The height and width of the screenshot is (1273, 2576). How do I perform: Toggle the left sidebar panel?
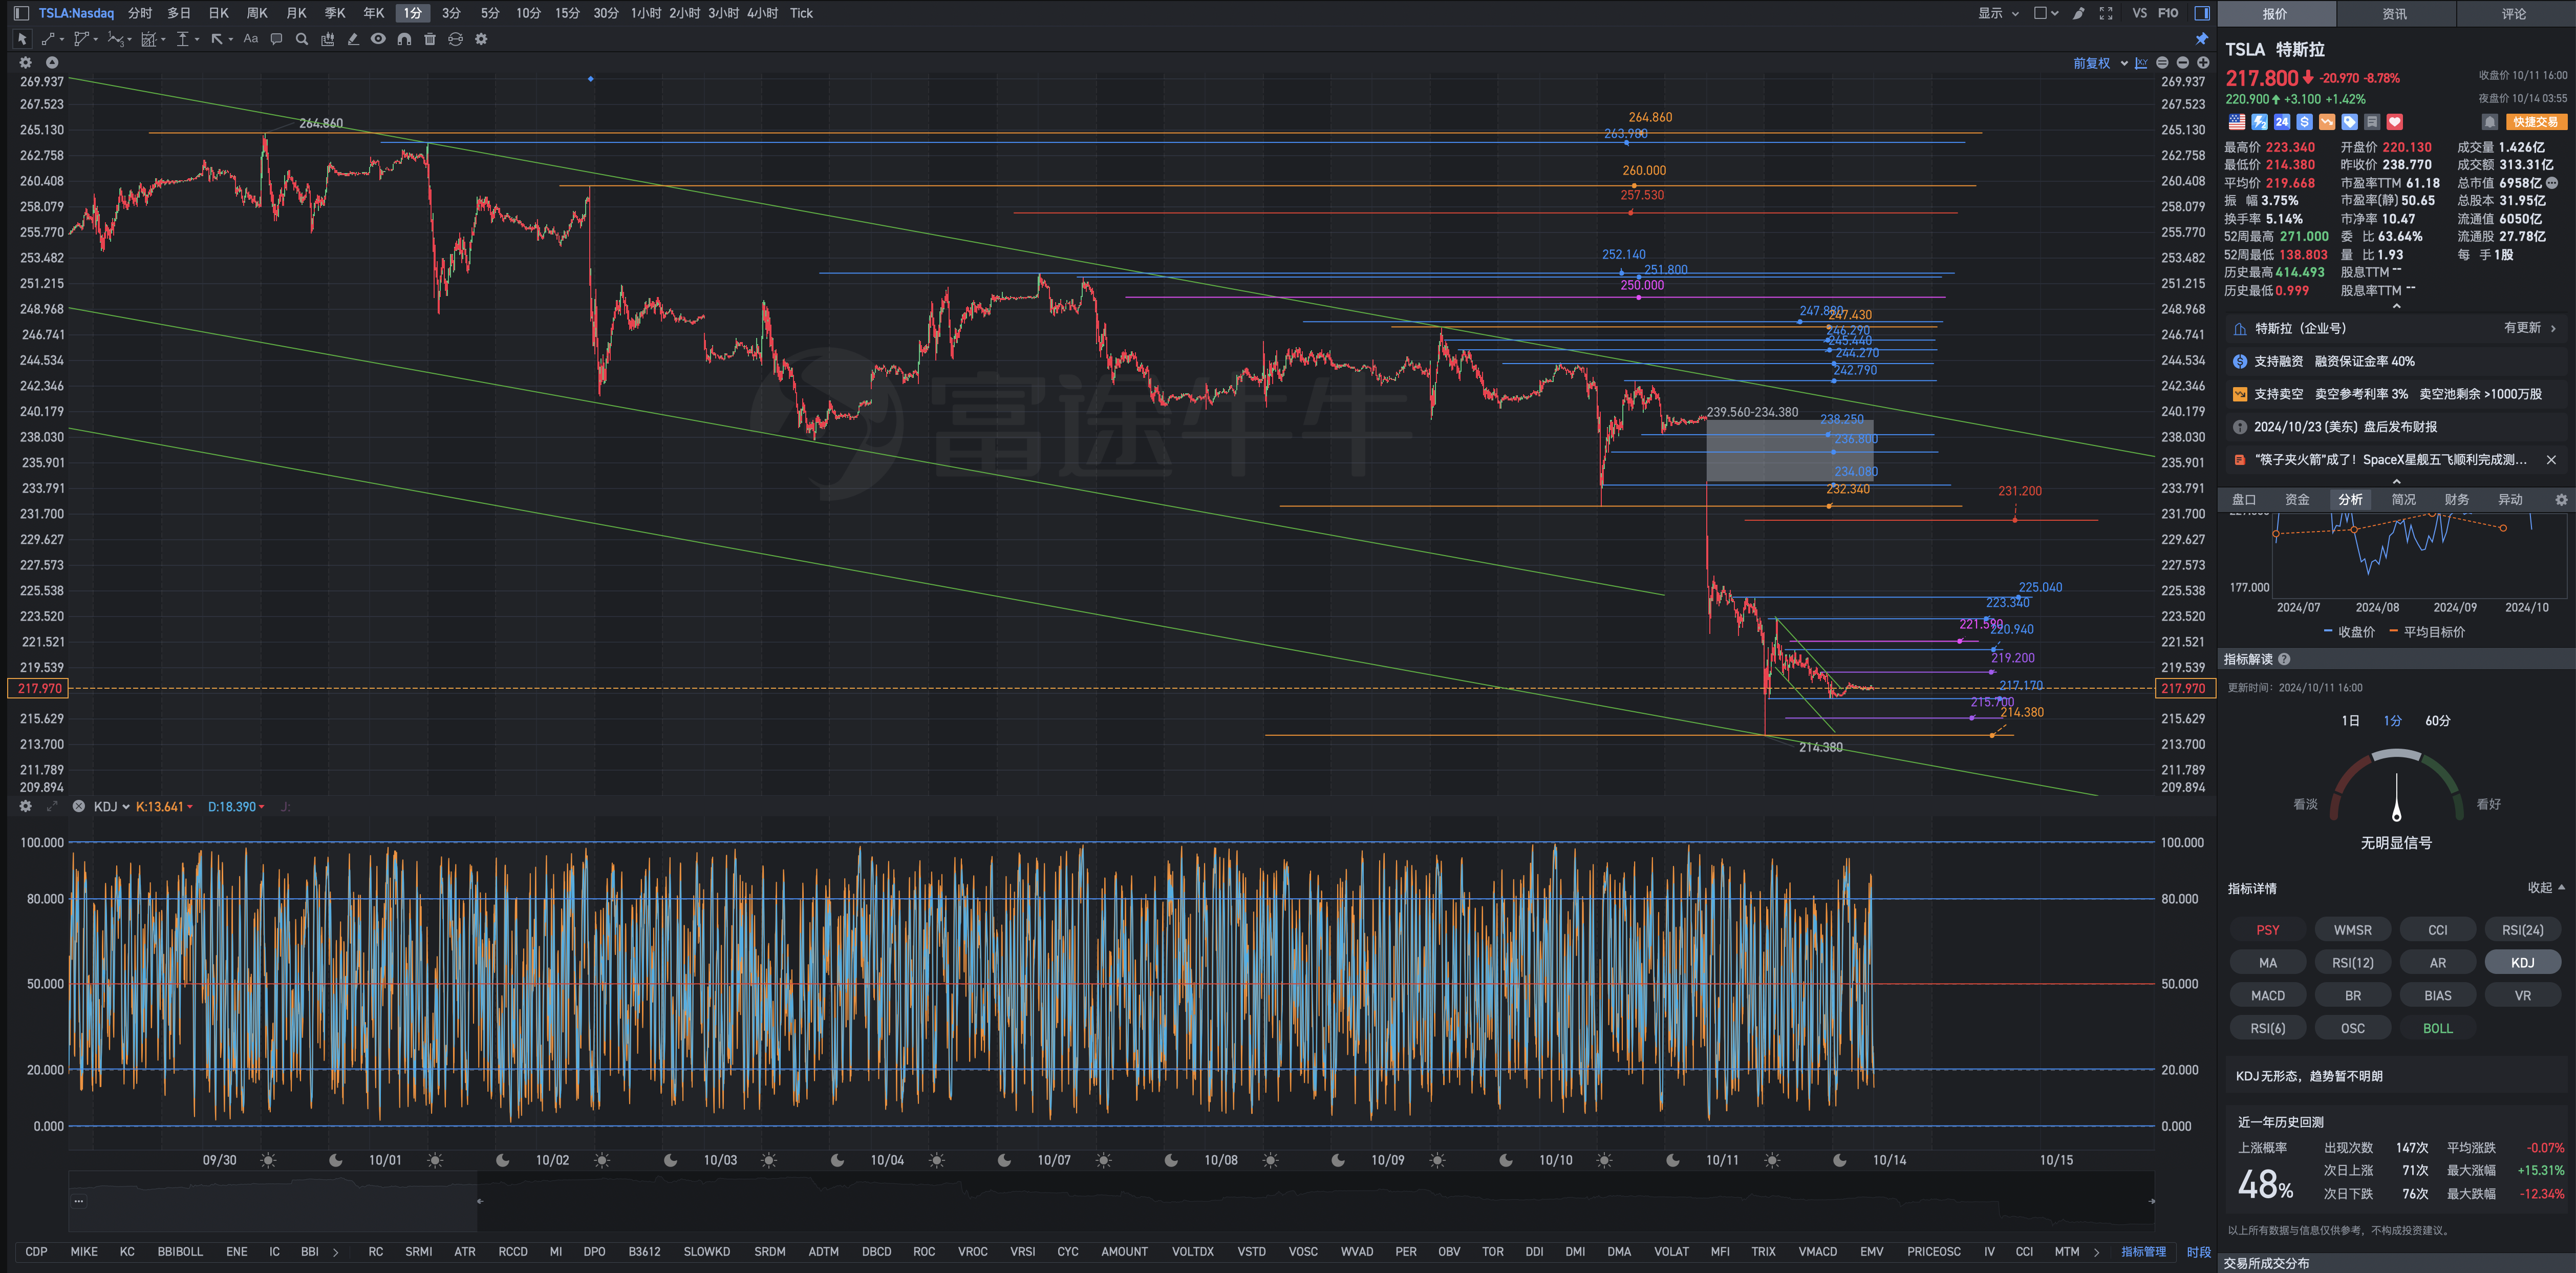[21, 13]
